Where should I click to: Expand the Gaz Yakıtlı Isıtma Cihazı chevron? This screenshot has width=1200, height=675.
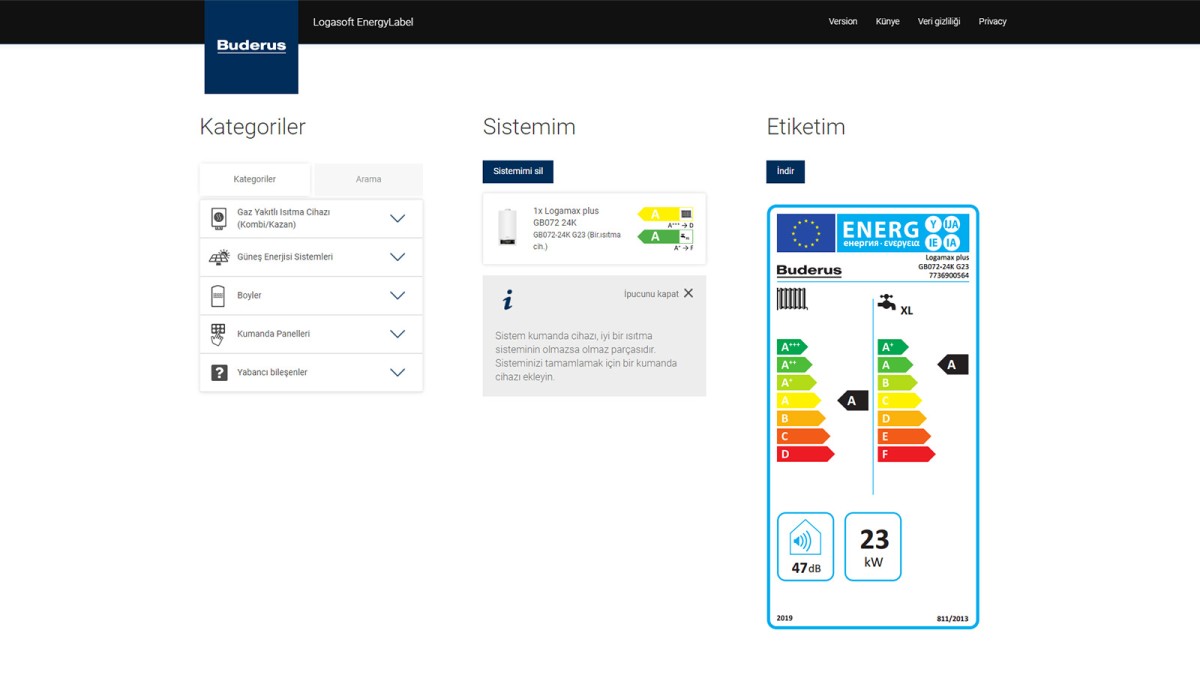click(x=397, y=218)
